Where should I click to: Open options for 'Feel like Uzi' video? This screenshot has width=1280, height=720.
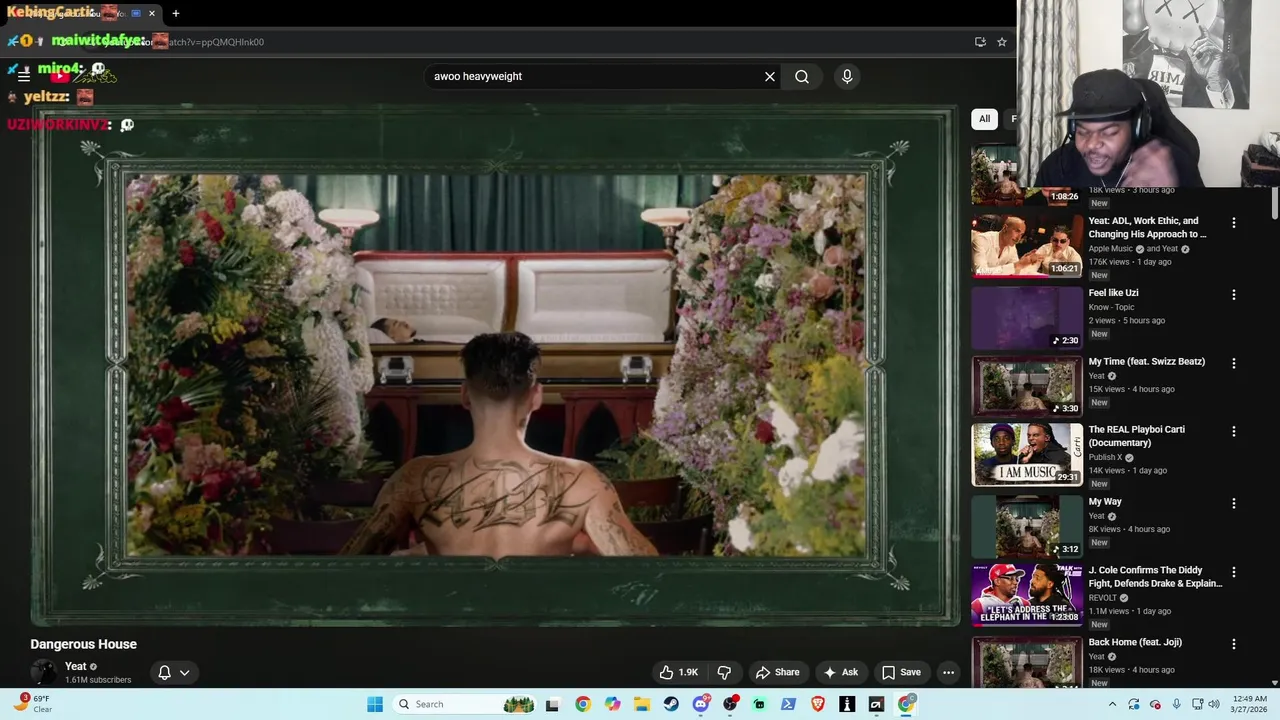click(1233, 295)
